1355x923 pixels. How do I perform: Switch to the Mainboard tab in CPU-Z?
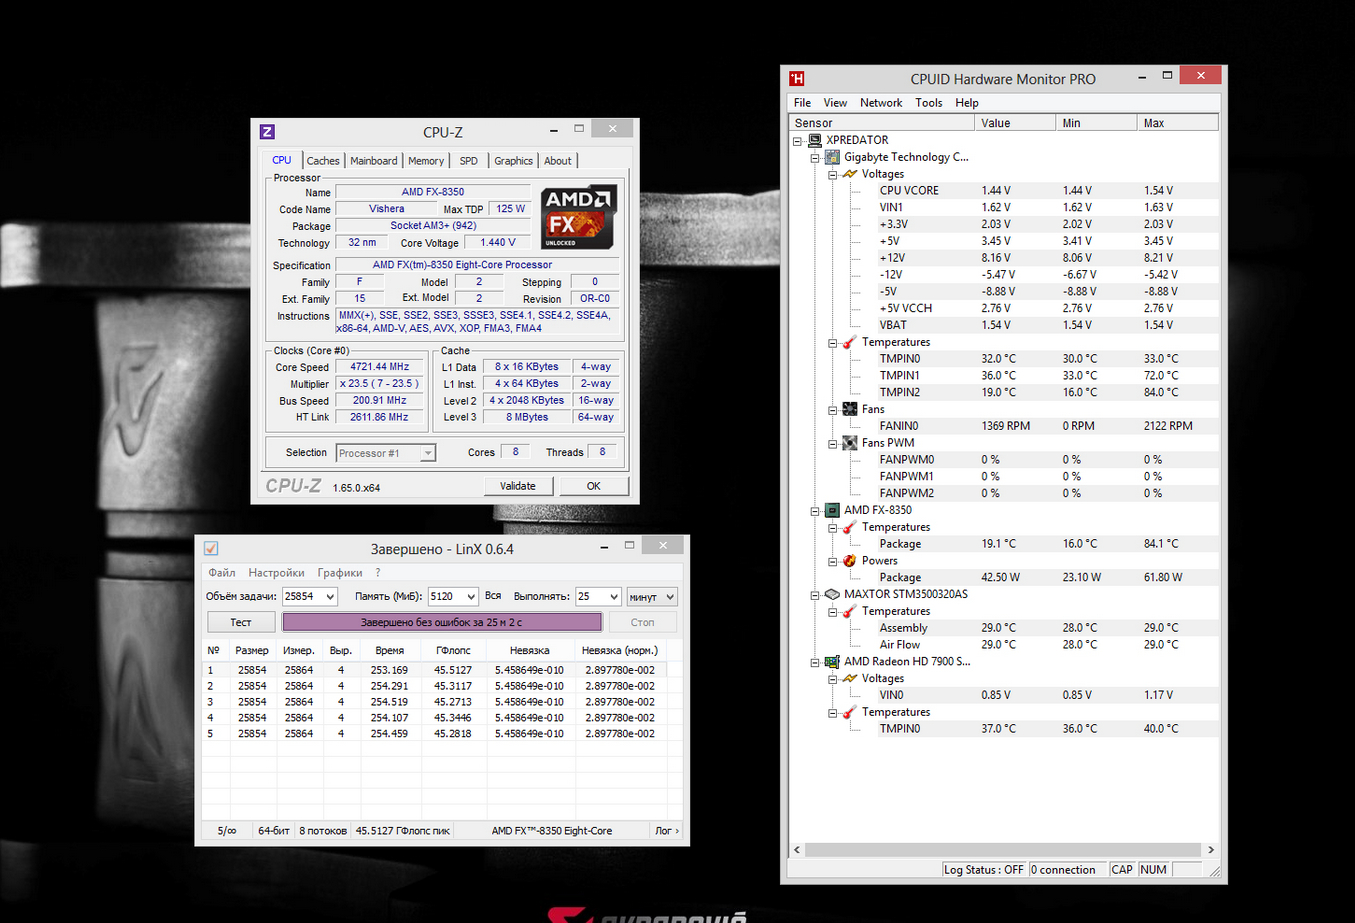coord(374,161)
